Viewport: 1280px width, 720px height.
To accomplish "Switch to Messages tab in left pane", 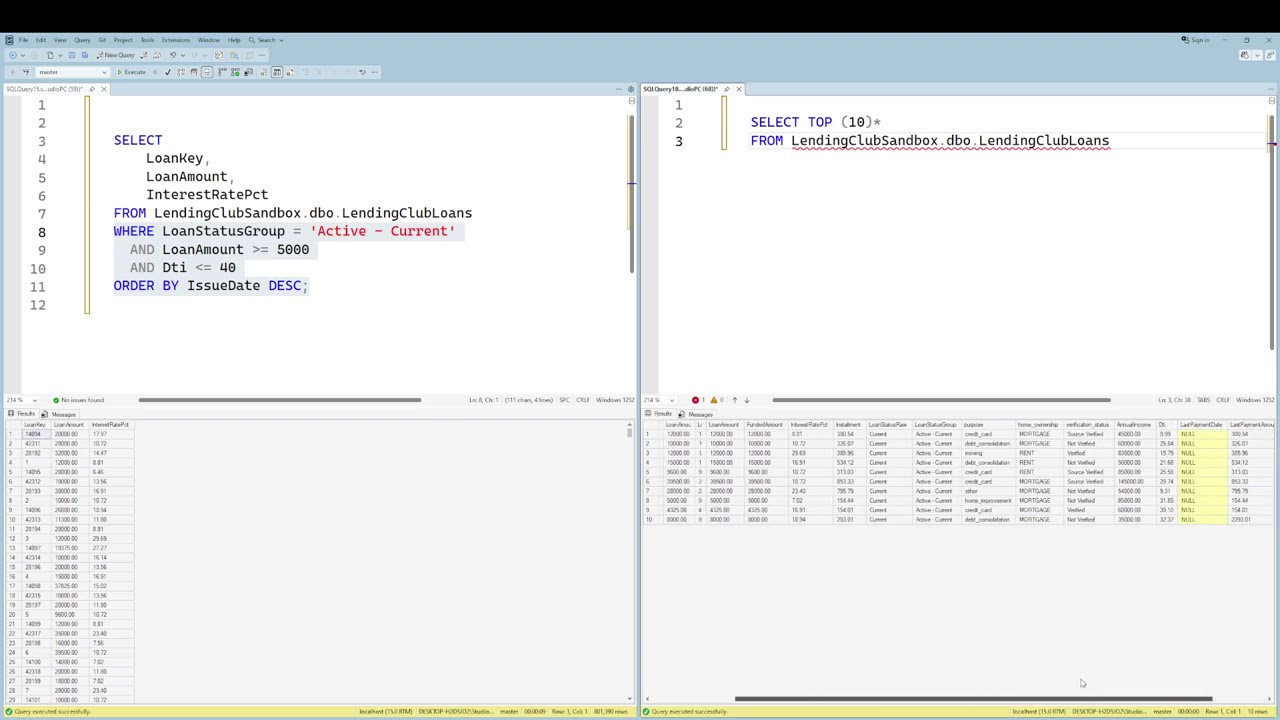I will pyautogui.click(x=58, y=414).
